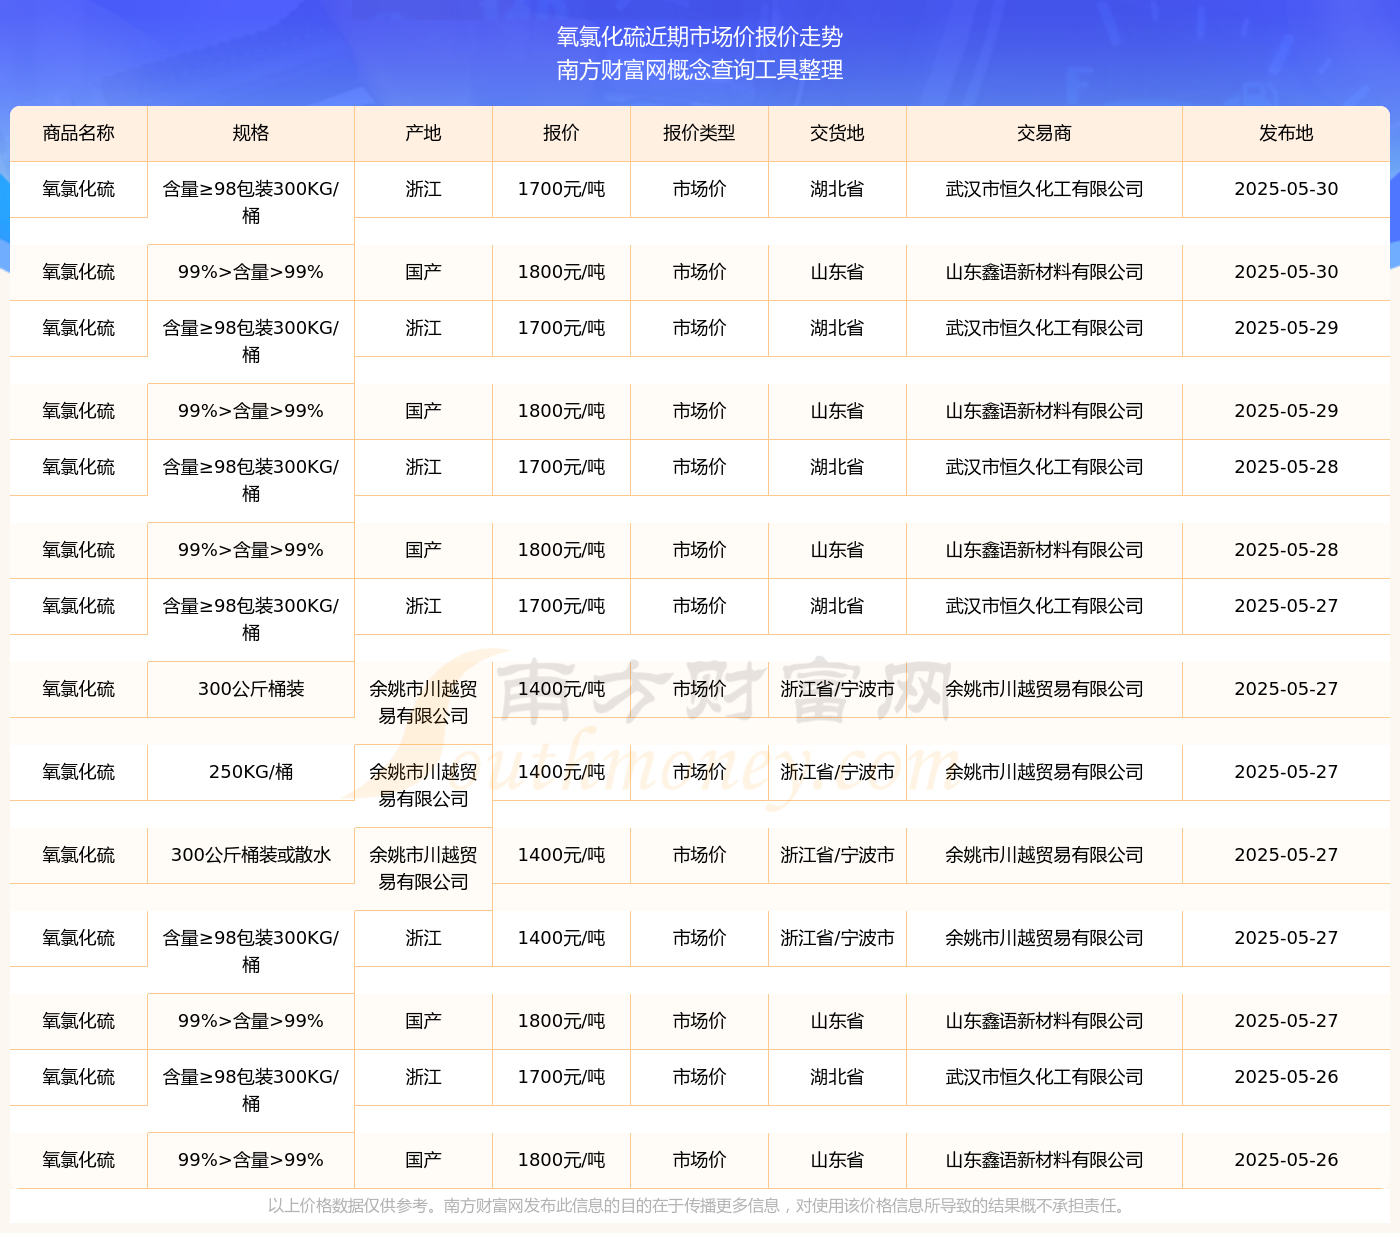Select the 交易商 column header
Image resolution: width=1400 pixels, height=1233 pixels.
coord(1045,133)
